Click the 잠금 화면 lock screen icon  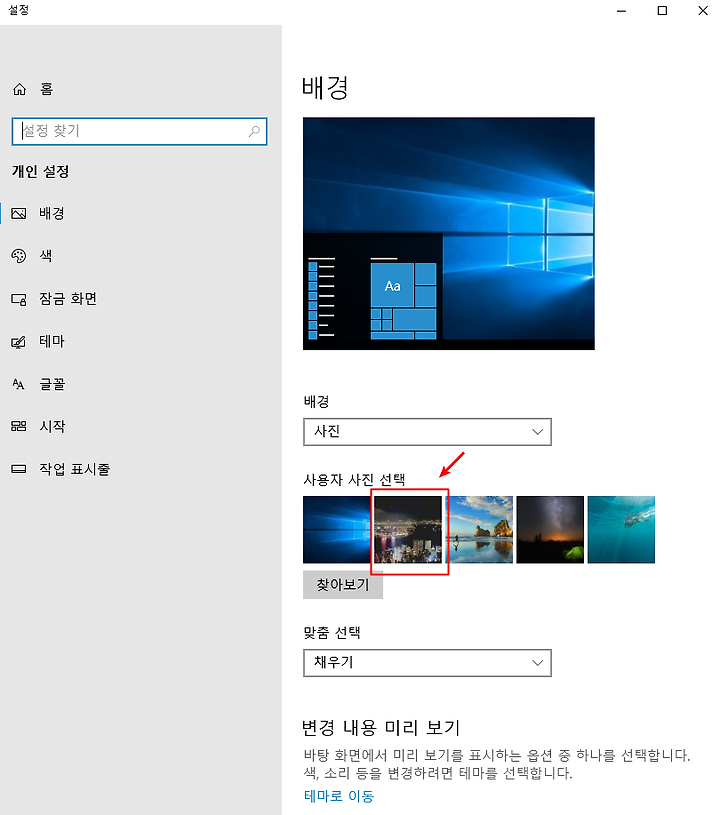(x=19, y=299)
